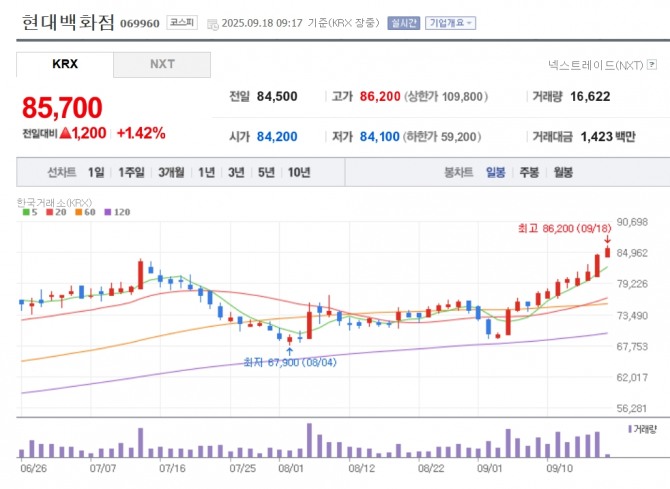Image resolution: width=670 pixels, height=489 pixels.
Task: Click the 상한가 109,800 upper limit text
Action: click(446, 96)
